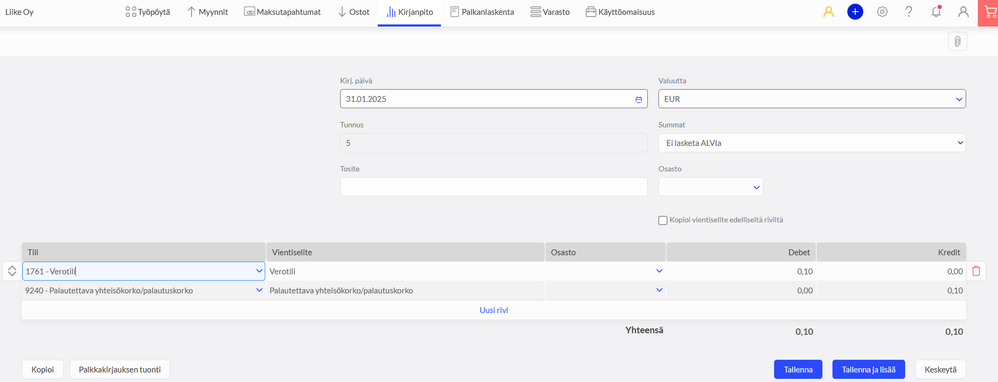998x382 pixels.
Task: Click the Kirj. päivä date field
Action: click(493, 99)
